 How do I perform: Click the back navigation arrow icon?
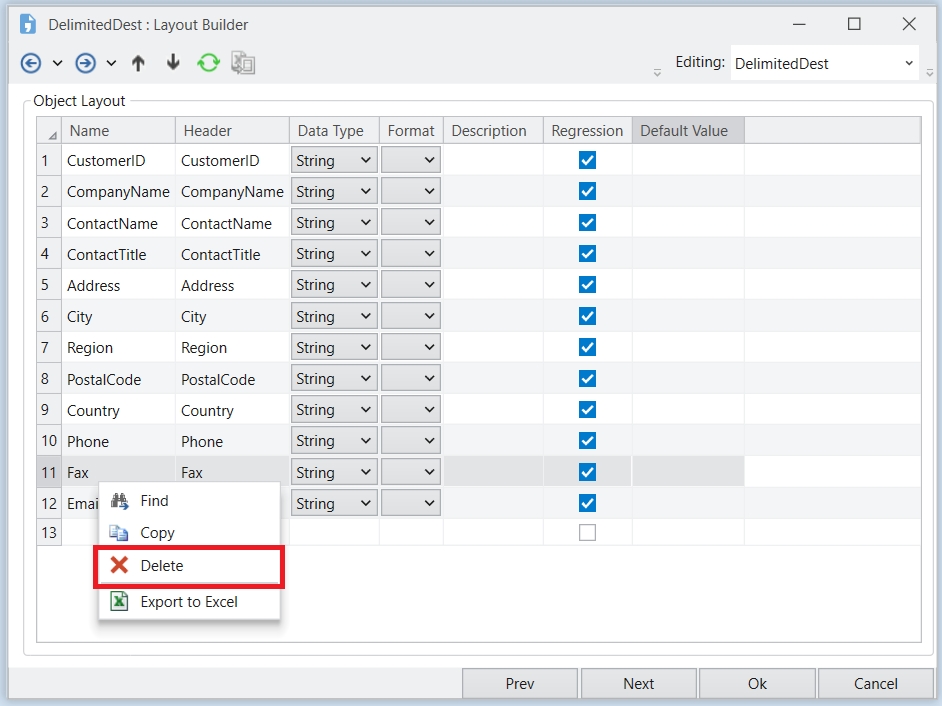coord(31,63)
